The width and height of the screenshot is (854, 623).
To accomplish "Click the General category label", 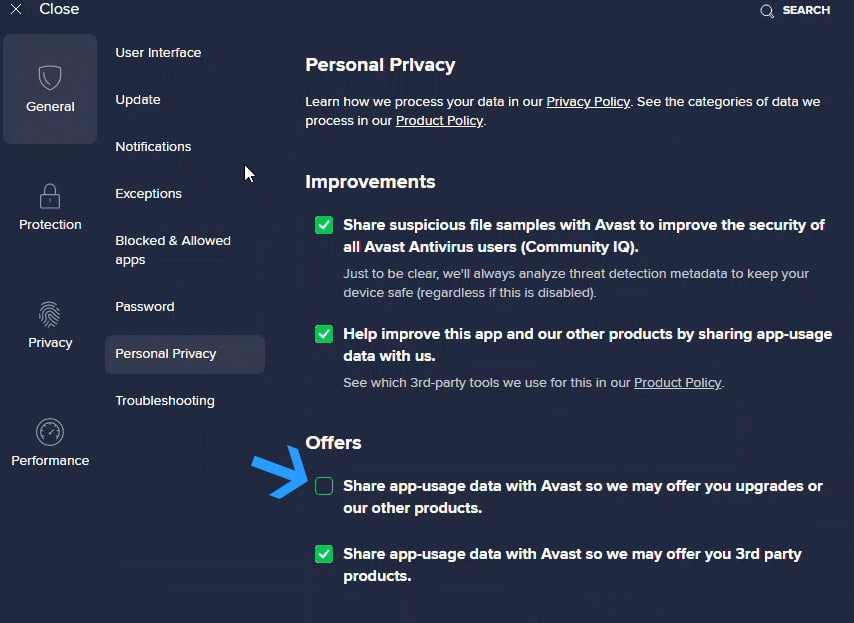I will 50,107.
